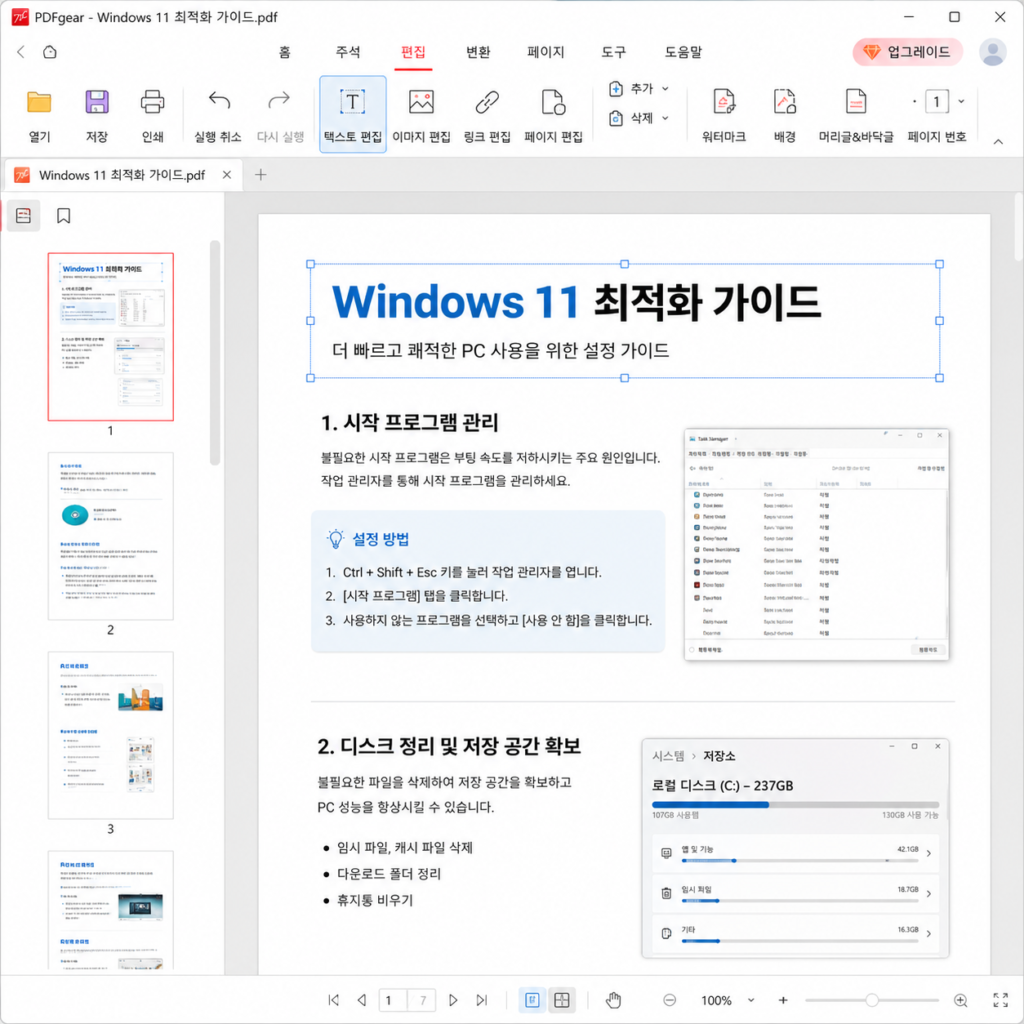Enter fullscreen mode icon
1024x1024 pixels.
pos(1000,1000)
